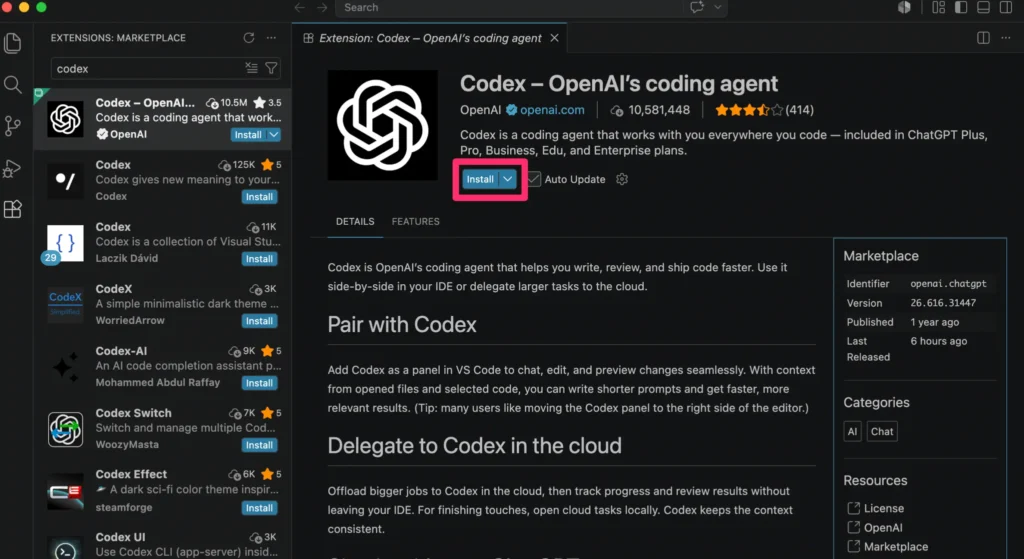
Task: Open editor more actions menu
Action: click(x=1006, y=38)
